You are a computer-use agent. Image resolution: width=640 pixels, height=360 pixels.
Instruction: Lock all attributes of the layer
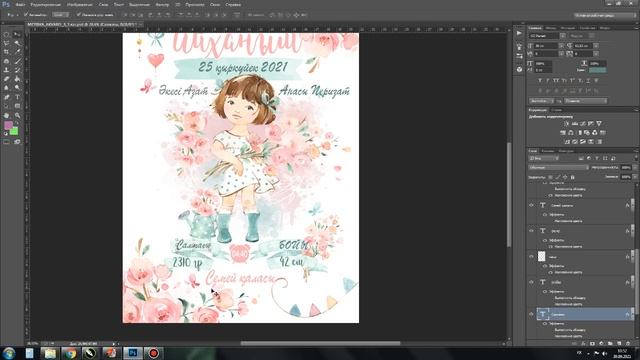click(x=572, y=177)
